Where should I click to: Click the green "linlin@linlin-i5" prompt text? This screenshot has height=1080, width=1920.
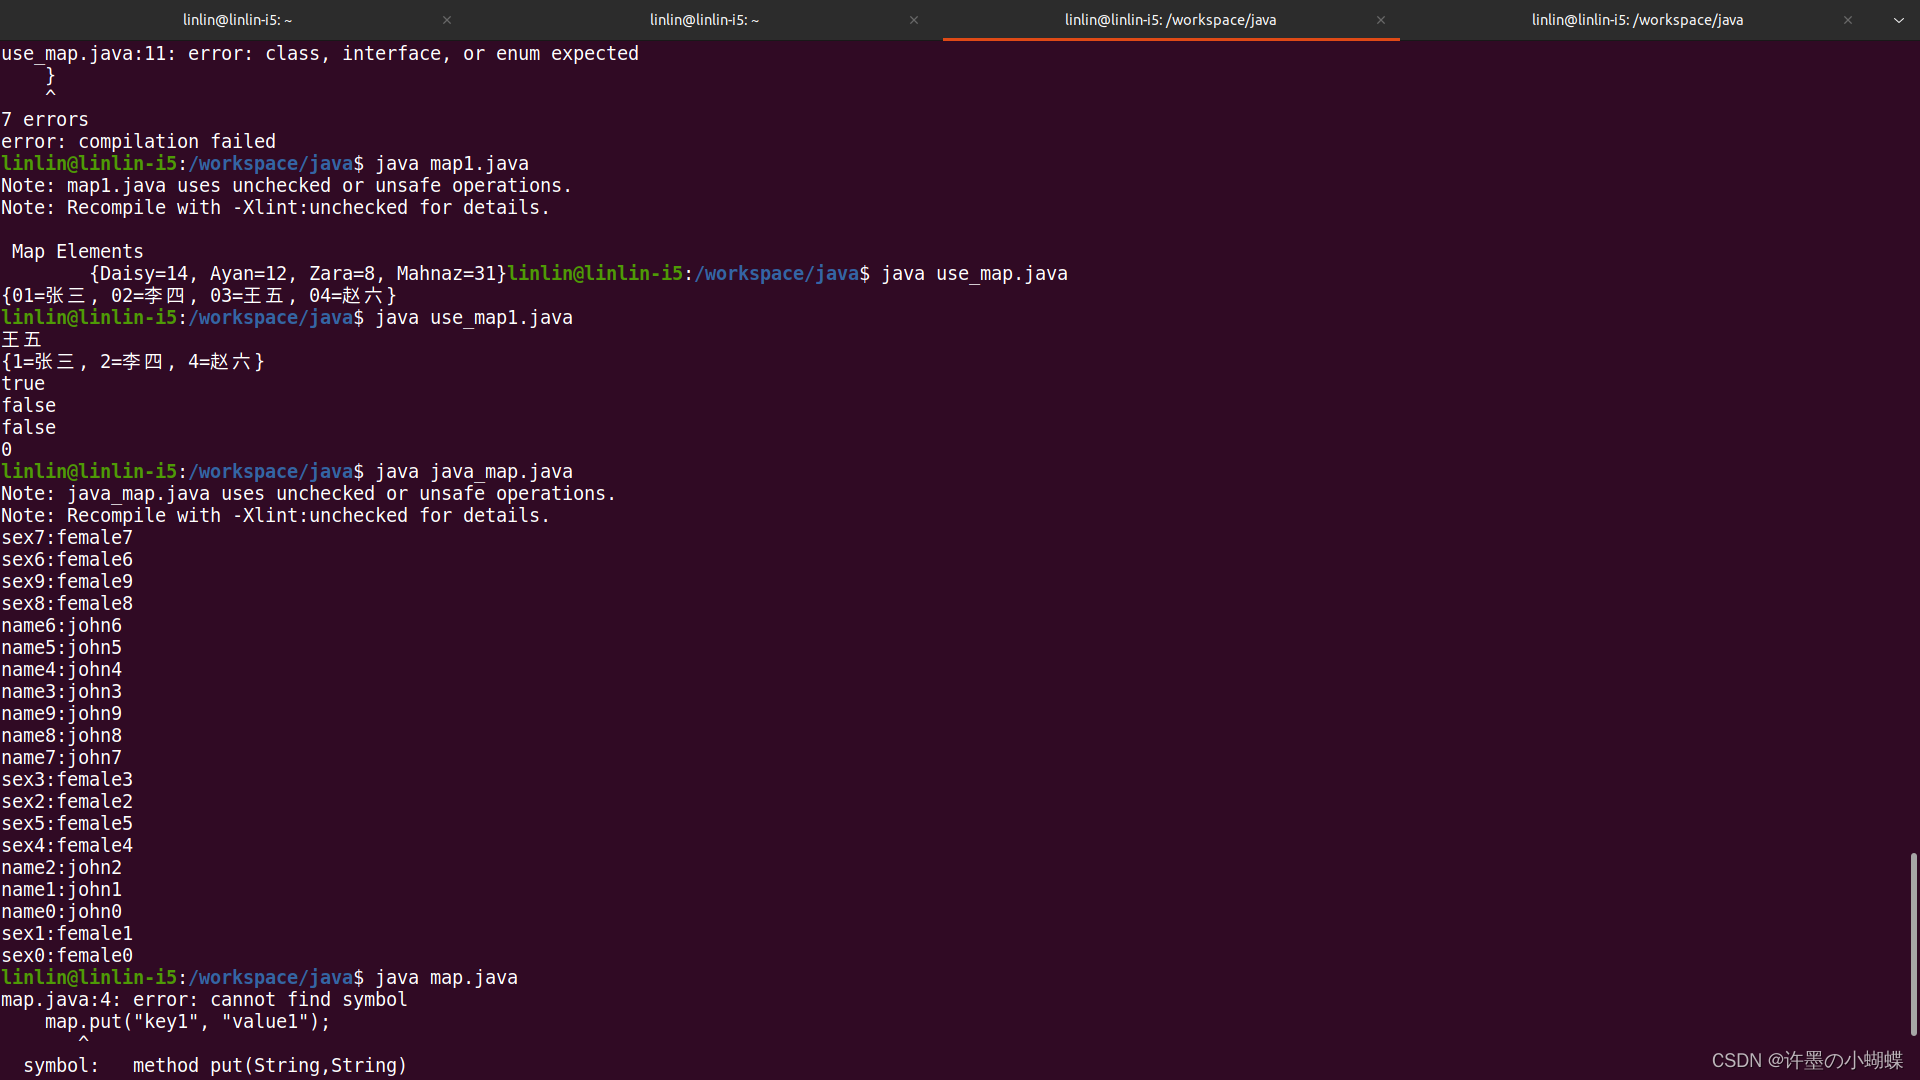click(x=90, y=977)
